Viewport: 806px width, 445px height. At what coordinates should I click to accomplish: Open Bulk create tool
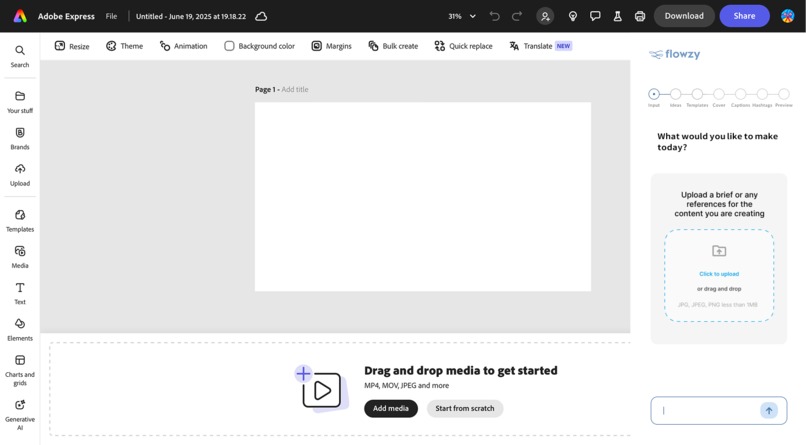393,46
